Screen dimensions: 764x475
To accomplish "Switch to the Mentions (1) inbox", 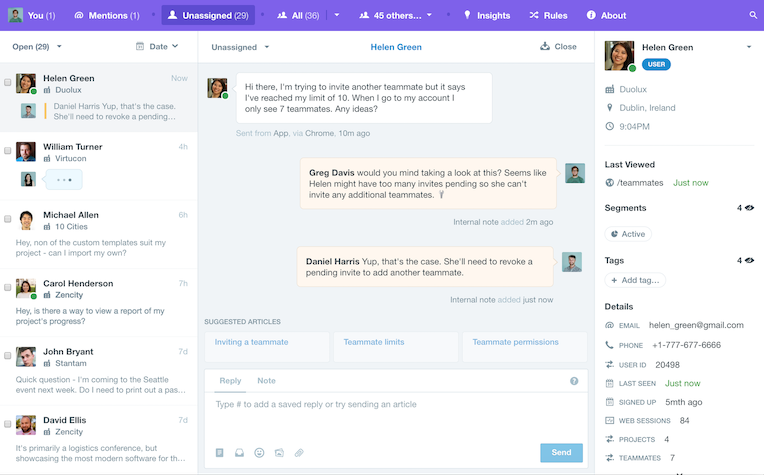I will point(107,15).
